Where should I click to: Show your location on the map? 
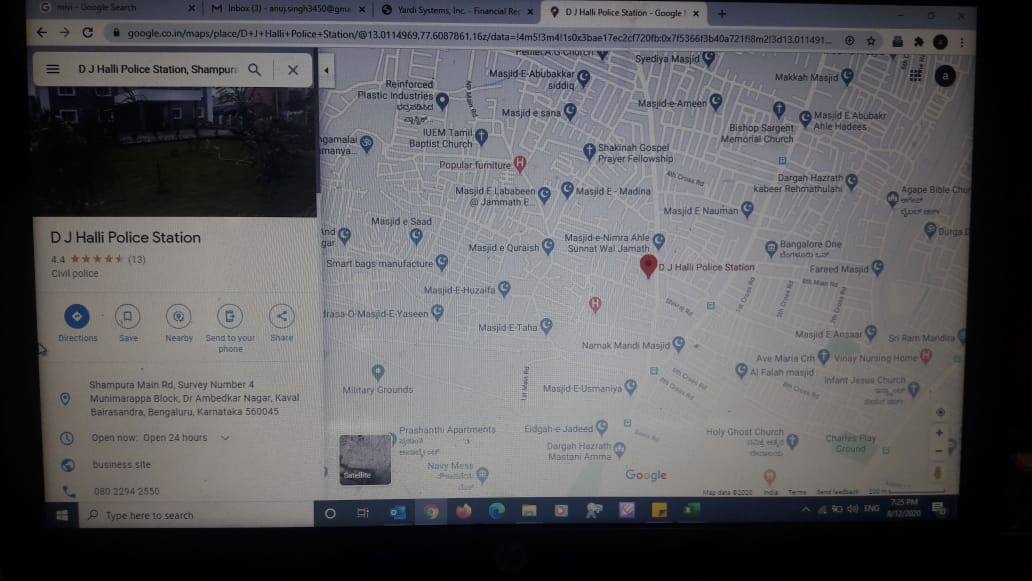[x=941, y=413]
